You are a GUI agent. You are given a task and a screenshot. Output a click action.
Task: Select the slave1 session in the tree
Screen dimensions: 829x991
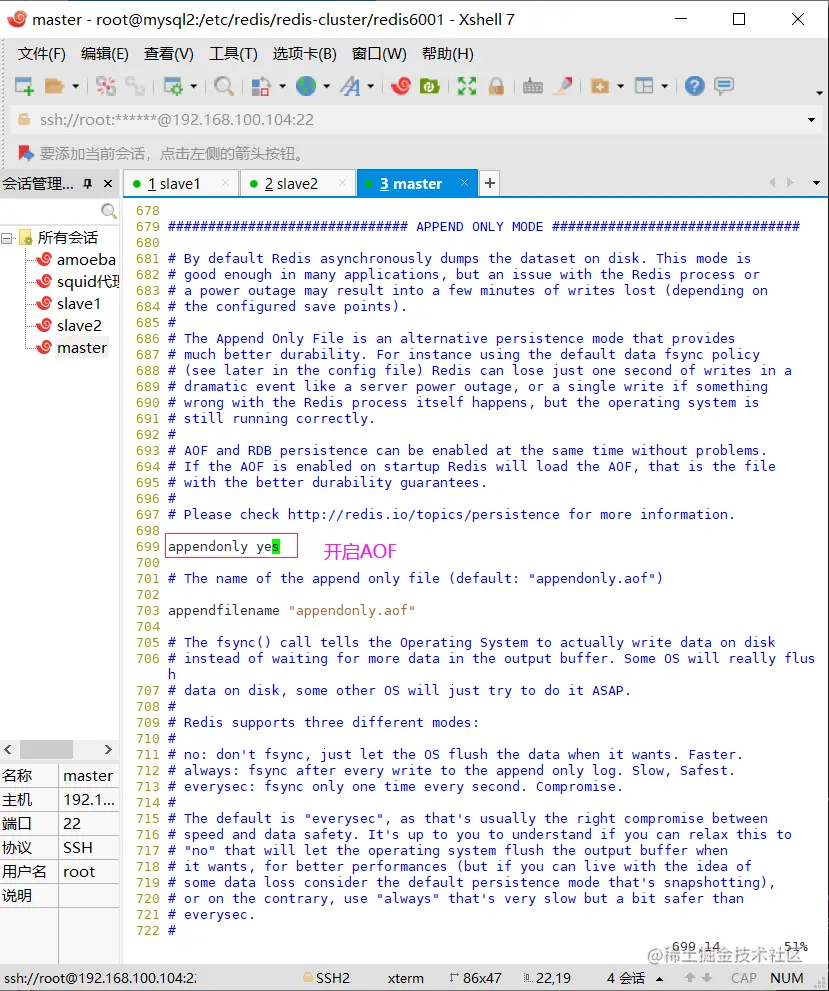(78, 304)
